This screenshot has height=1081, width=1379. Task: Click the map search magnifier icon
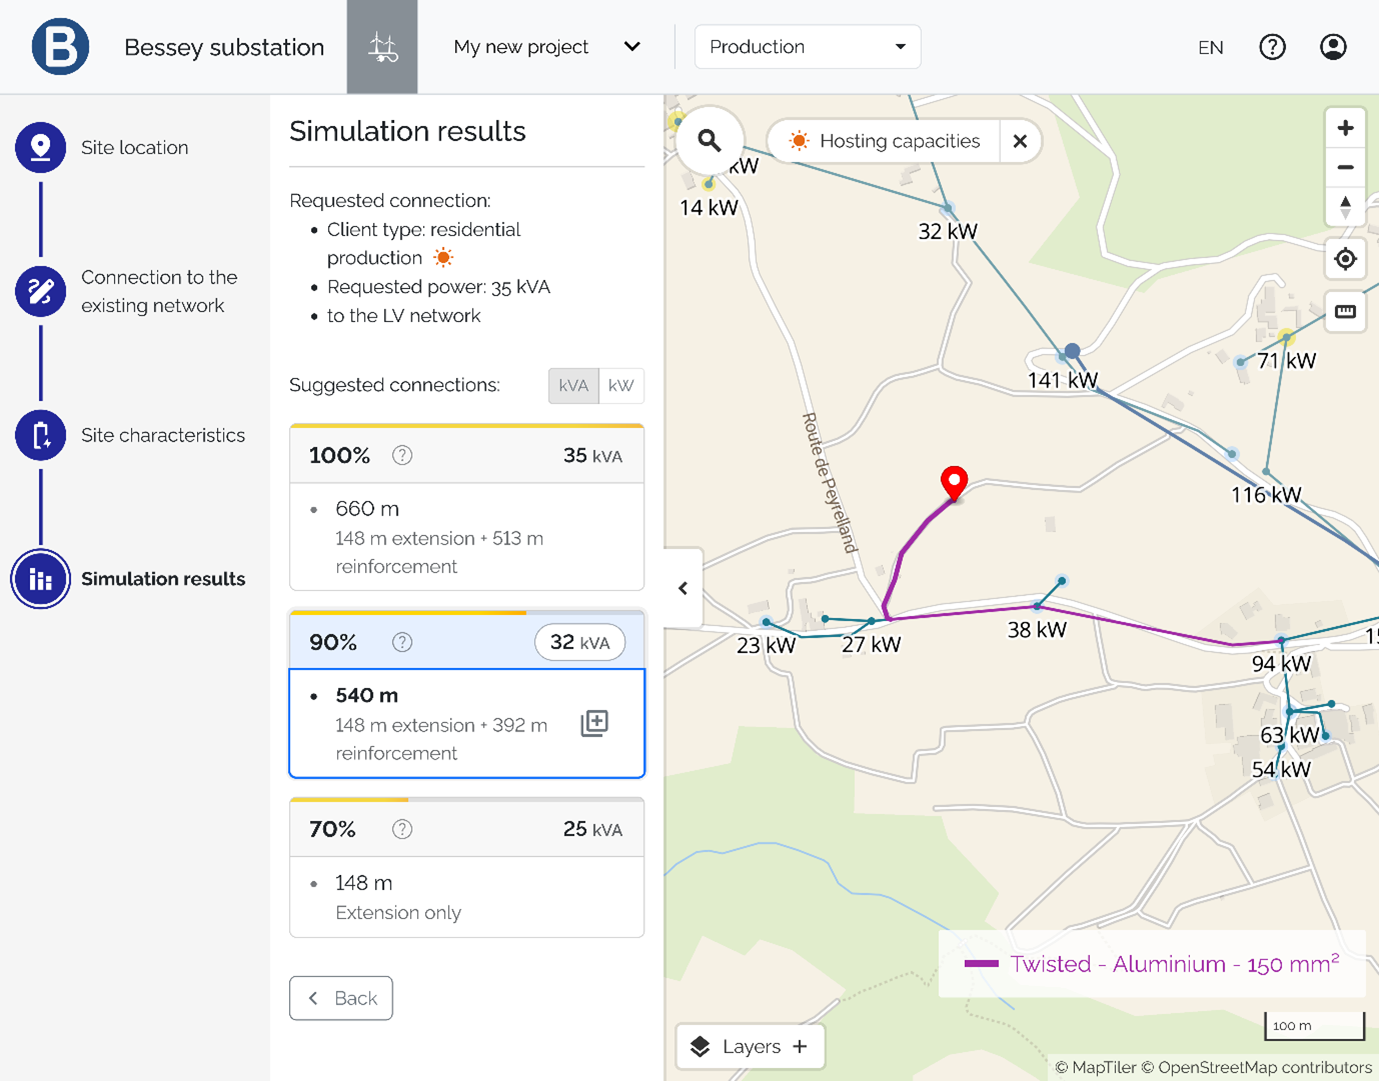(709, 141)
